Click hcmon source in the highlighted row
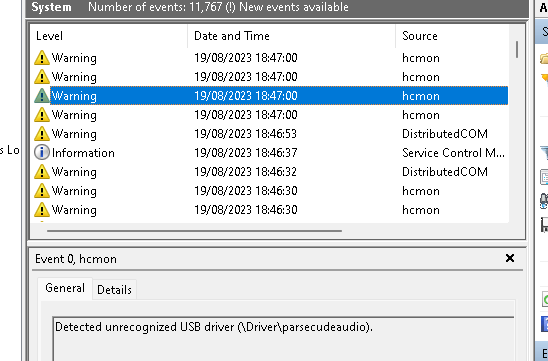 tap(421, 96)
